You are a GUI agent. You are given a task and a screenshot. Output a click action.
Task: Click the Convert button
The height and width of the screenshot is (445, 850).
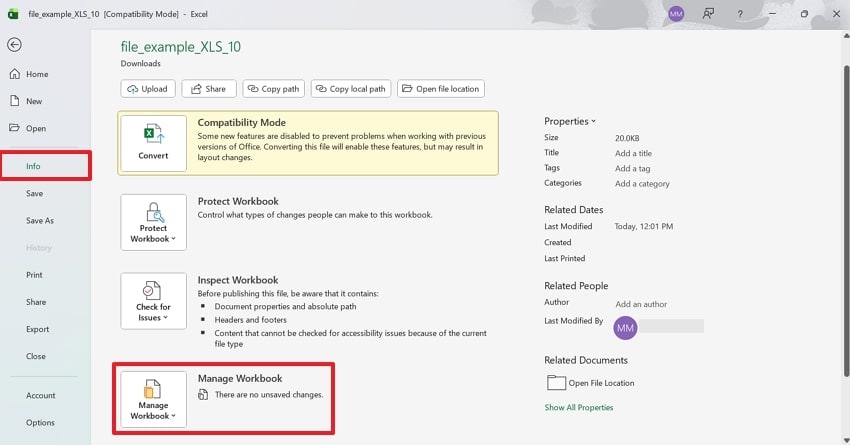pos(153,143)
